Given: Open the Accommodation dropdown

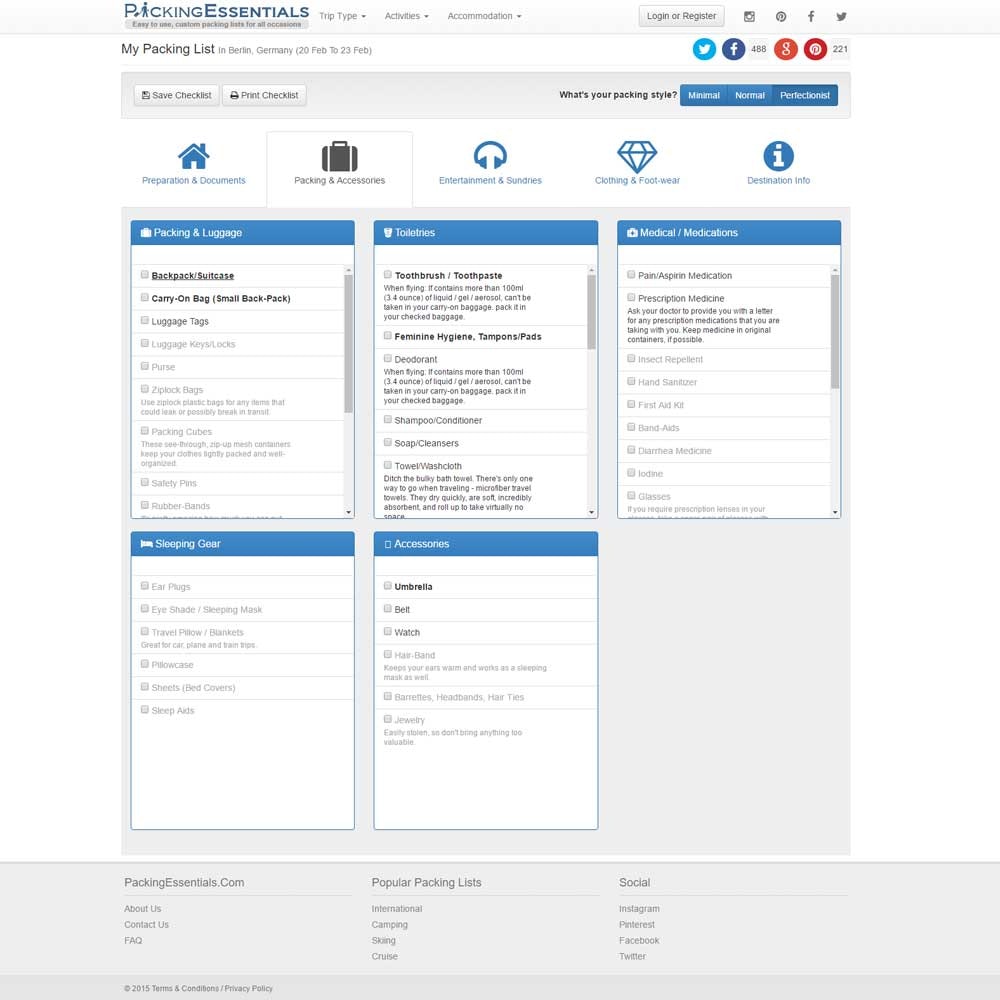Looking at the screenshot, I should 484,16.
